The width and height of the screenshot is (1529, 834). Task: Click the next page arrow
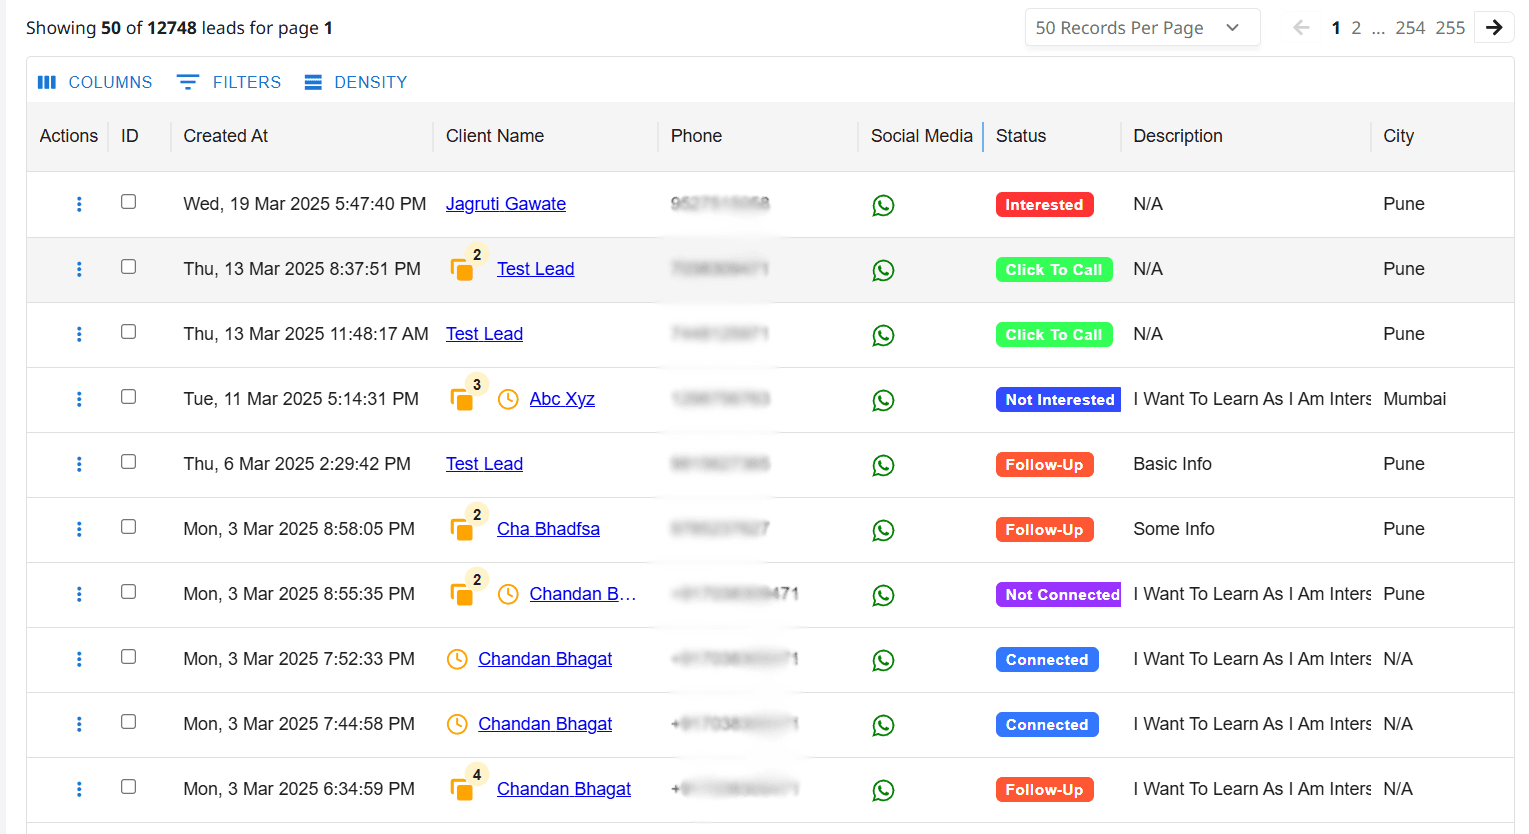click(x=1493, y=27)
